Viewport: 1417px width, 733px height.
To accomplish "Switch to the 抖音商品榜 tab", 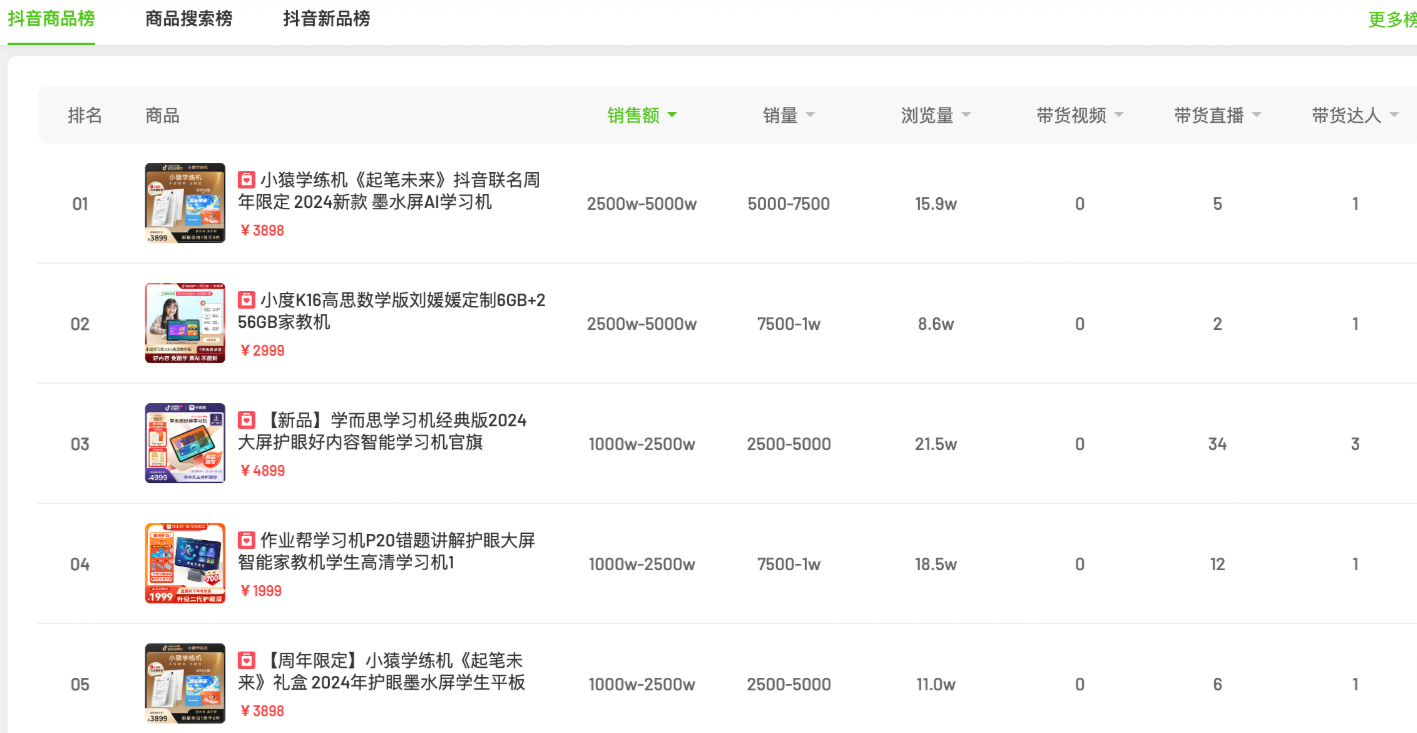I will coord(51,19).
